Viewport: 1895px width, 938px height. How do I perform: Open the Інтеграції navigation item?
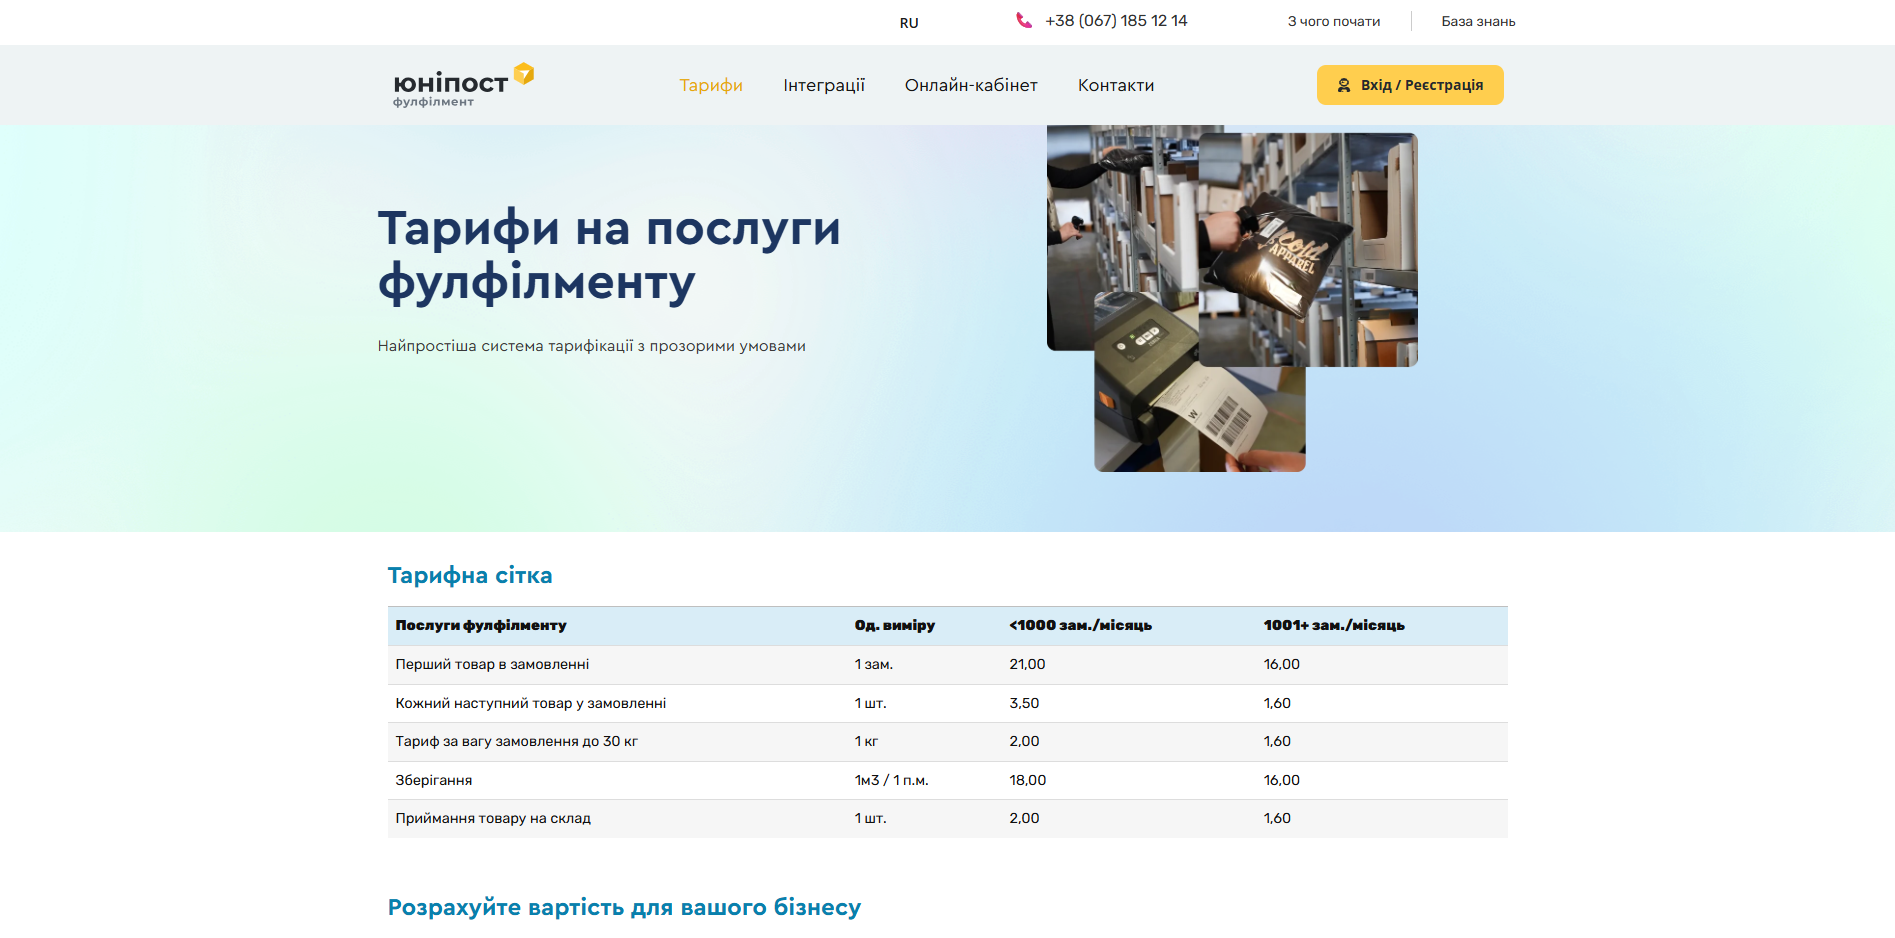(x=825, y=85)
